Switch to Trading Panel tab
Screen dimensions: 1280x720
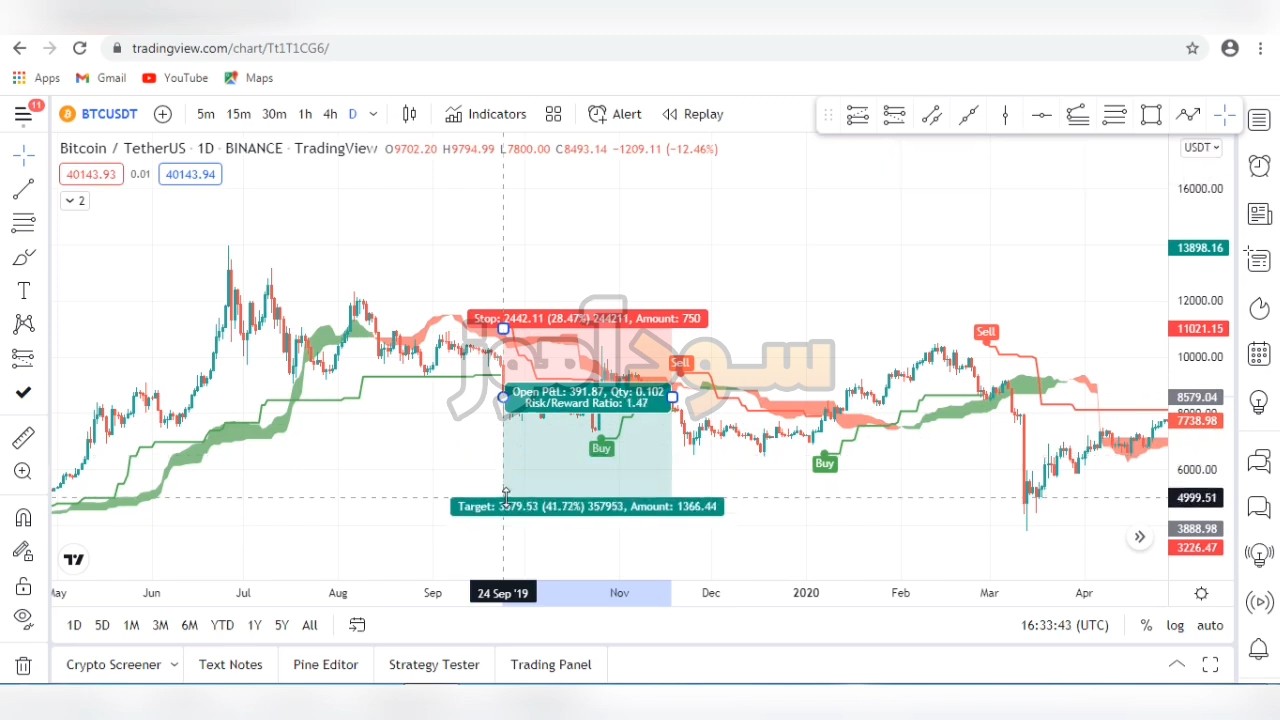pos(551,664)
